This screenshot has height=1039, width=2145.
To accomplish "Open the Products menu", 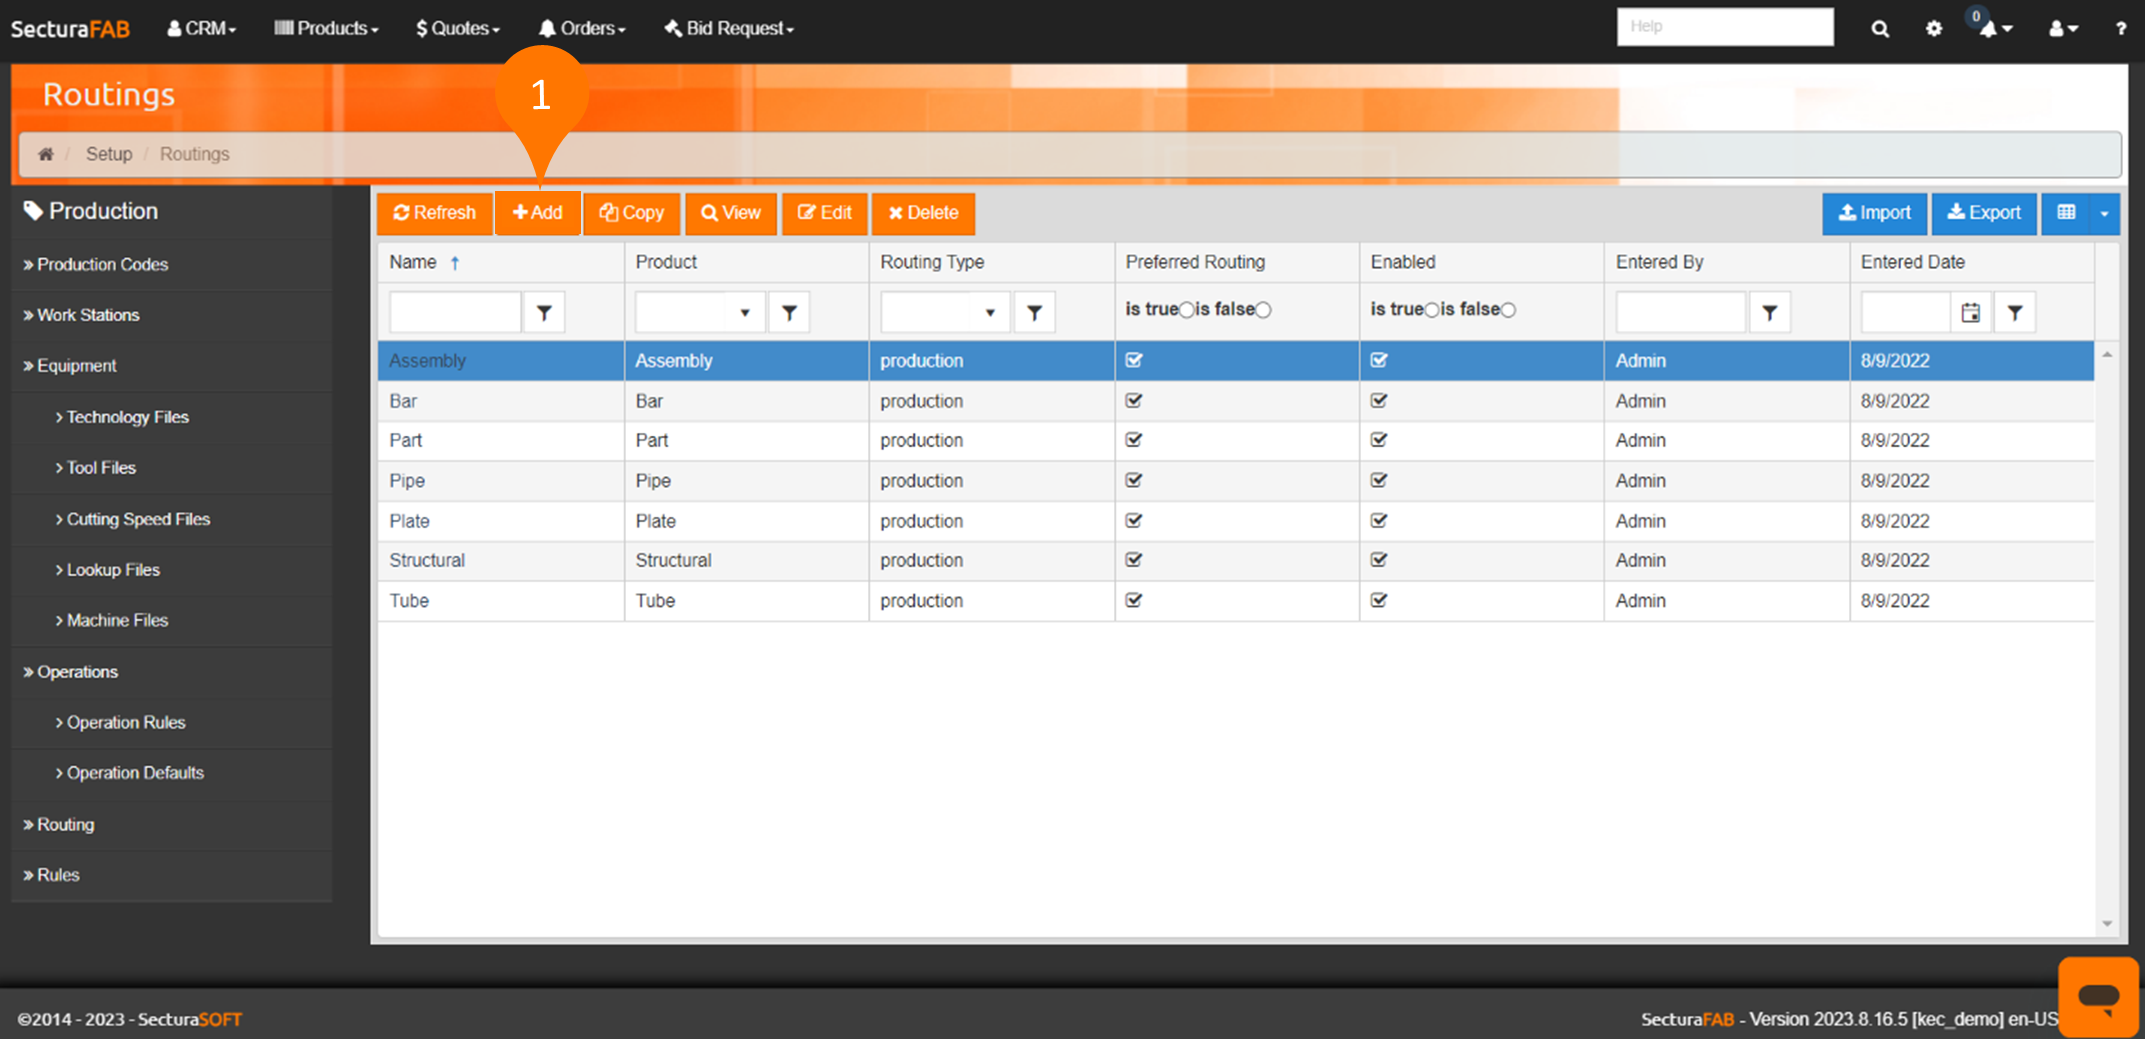I will tap(327, 29).
